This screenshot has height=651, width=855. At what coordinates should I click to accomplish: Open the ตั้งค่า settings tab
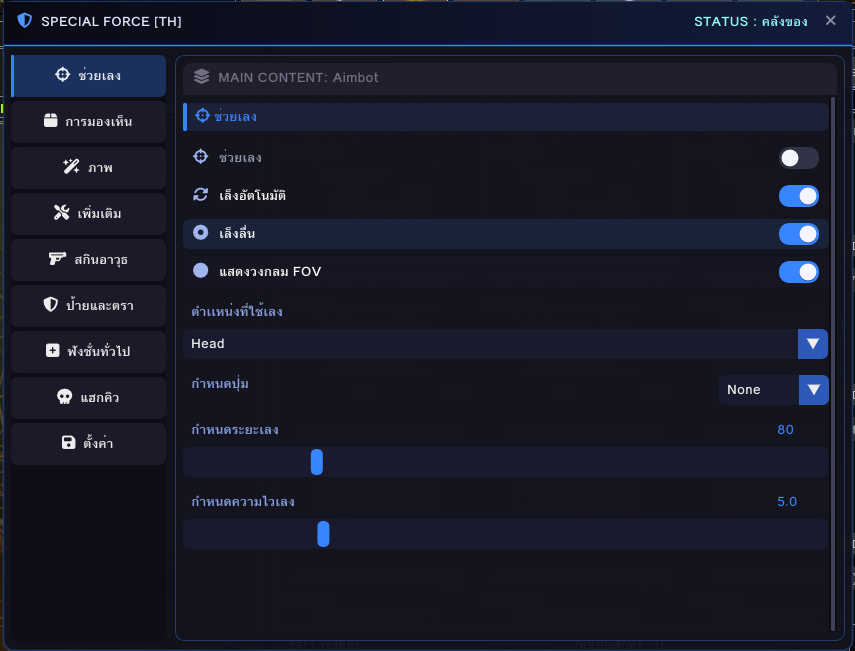coord(88,443)
